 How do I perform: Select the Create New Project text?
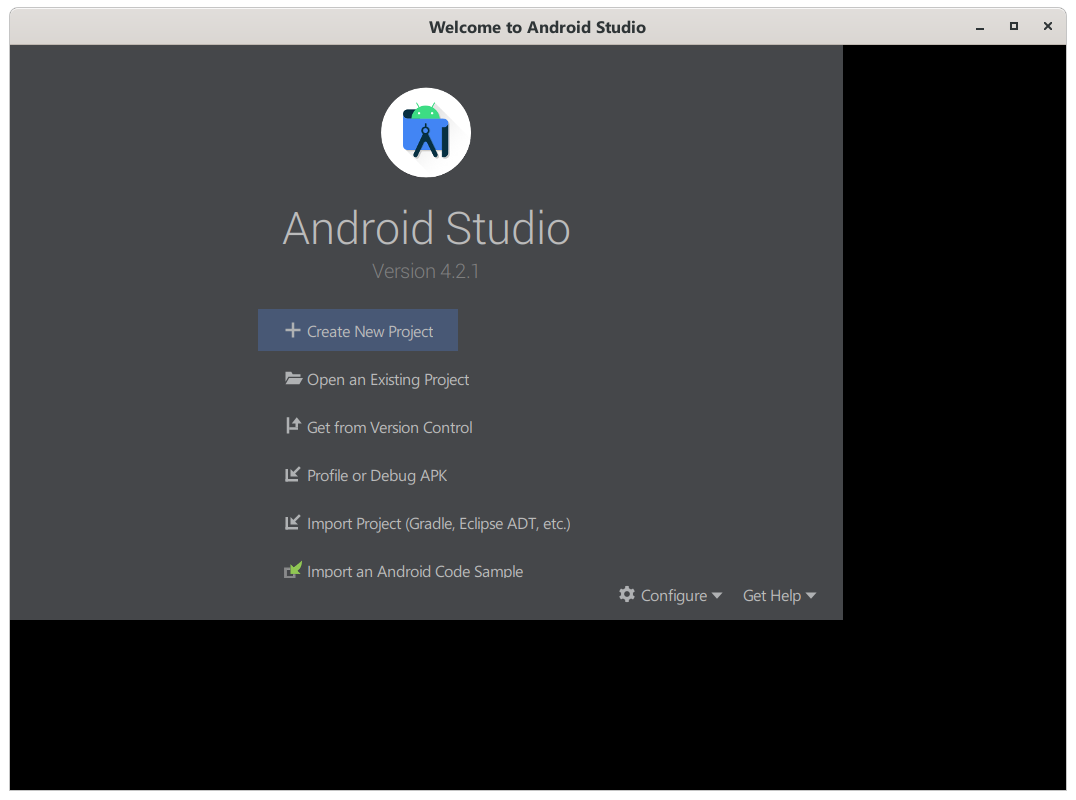pyautogui.click(x=370, y=331)
